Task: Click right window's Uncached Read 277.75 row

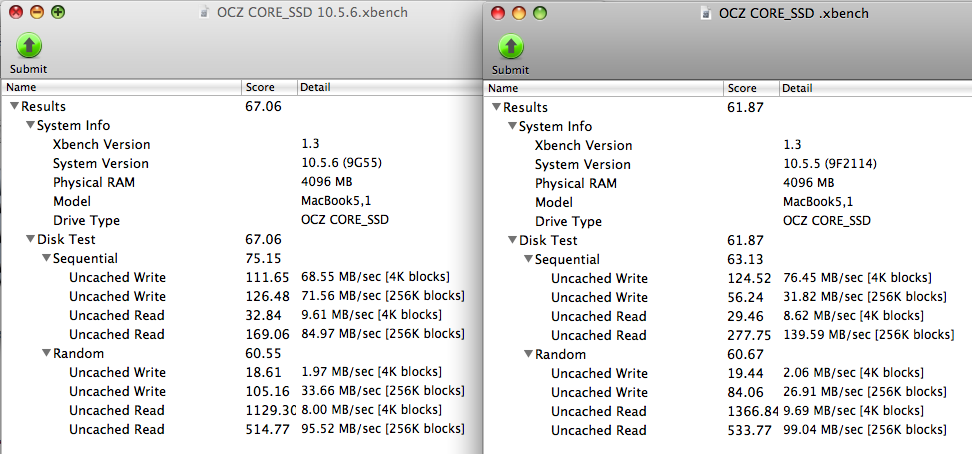Action: (728, 336)
